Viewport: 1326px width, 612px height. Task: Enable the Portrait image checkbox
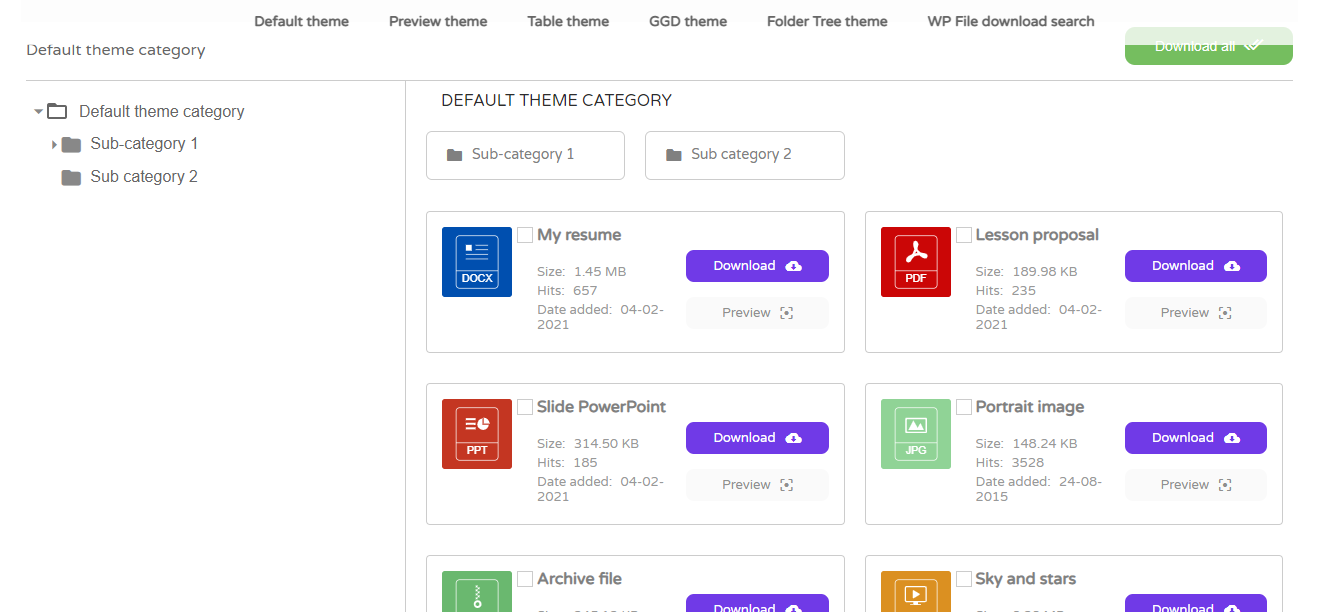[964, 407]
